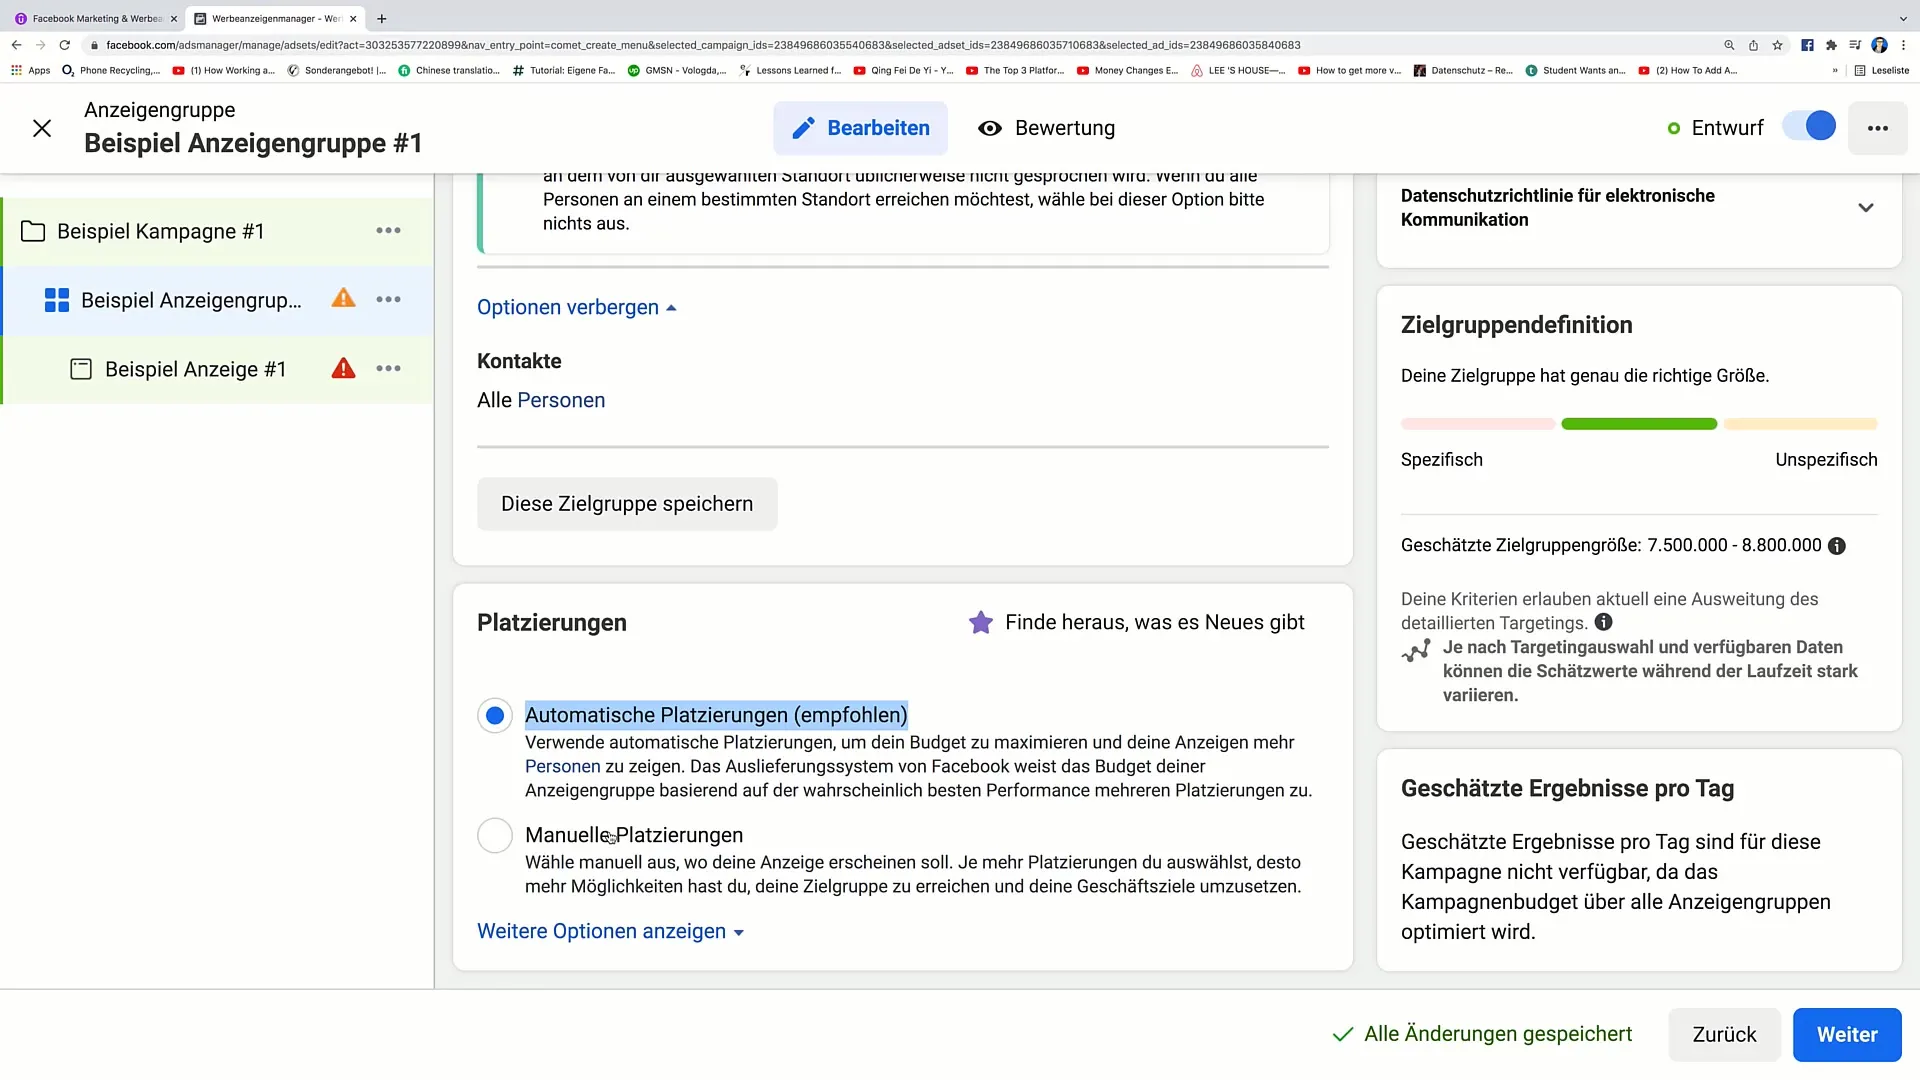Click the Weiter (Next) button
Screen dimensions: 1920x1080
pyautogui.click(x=1846, y=1033)
